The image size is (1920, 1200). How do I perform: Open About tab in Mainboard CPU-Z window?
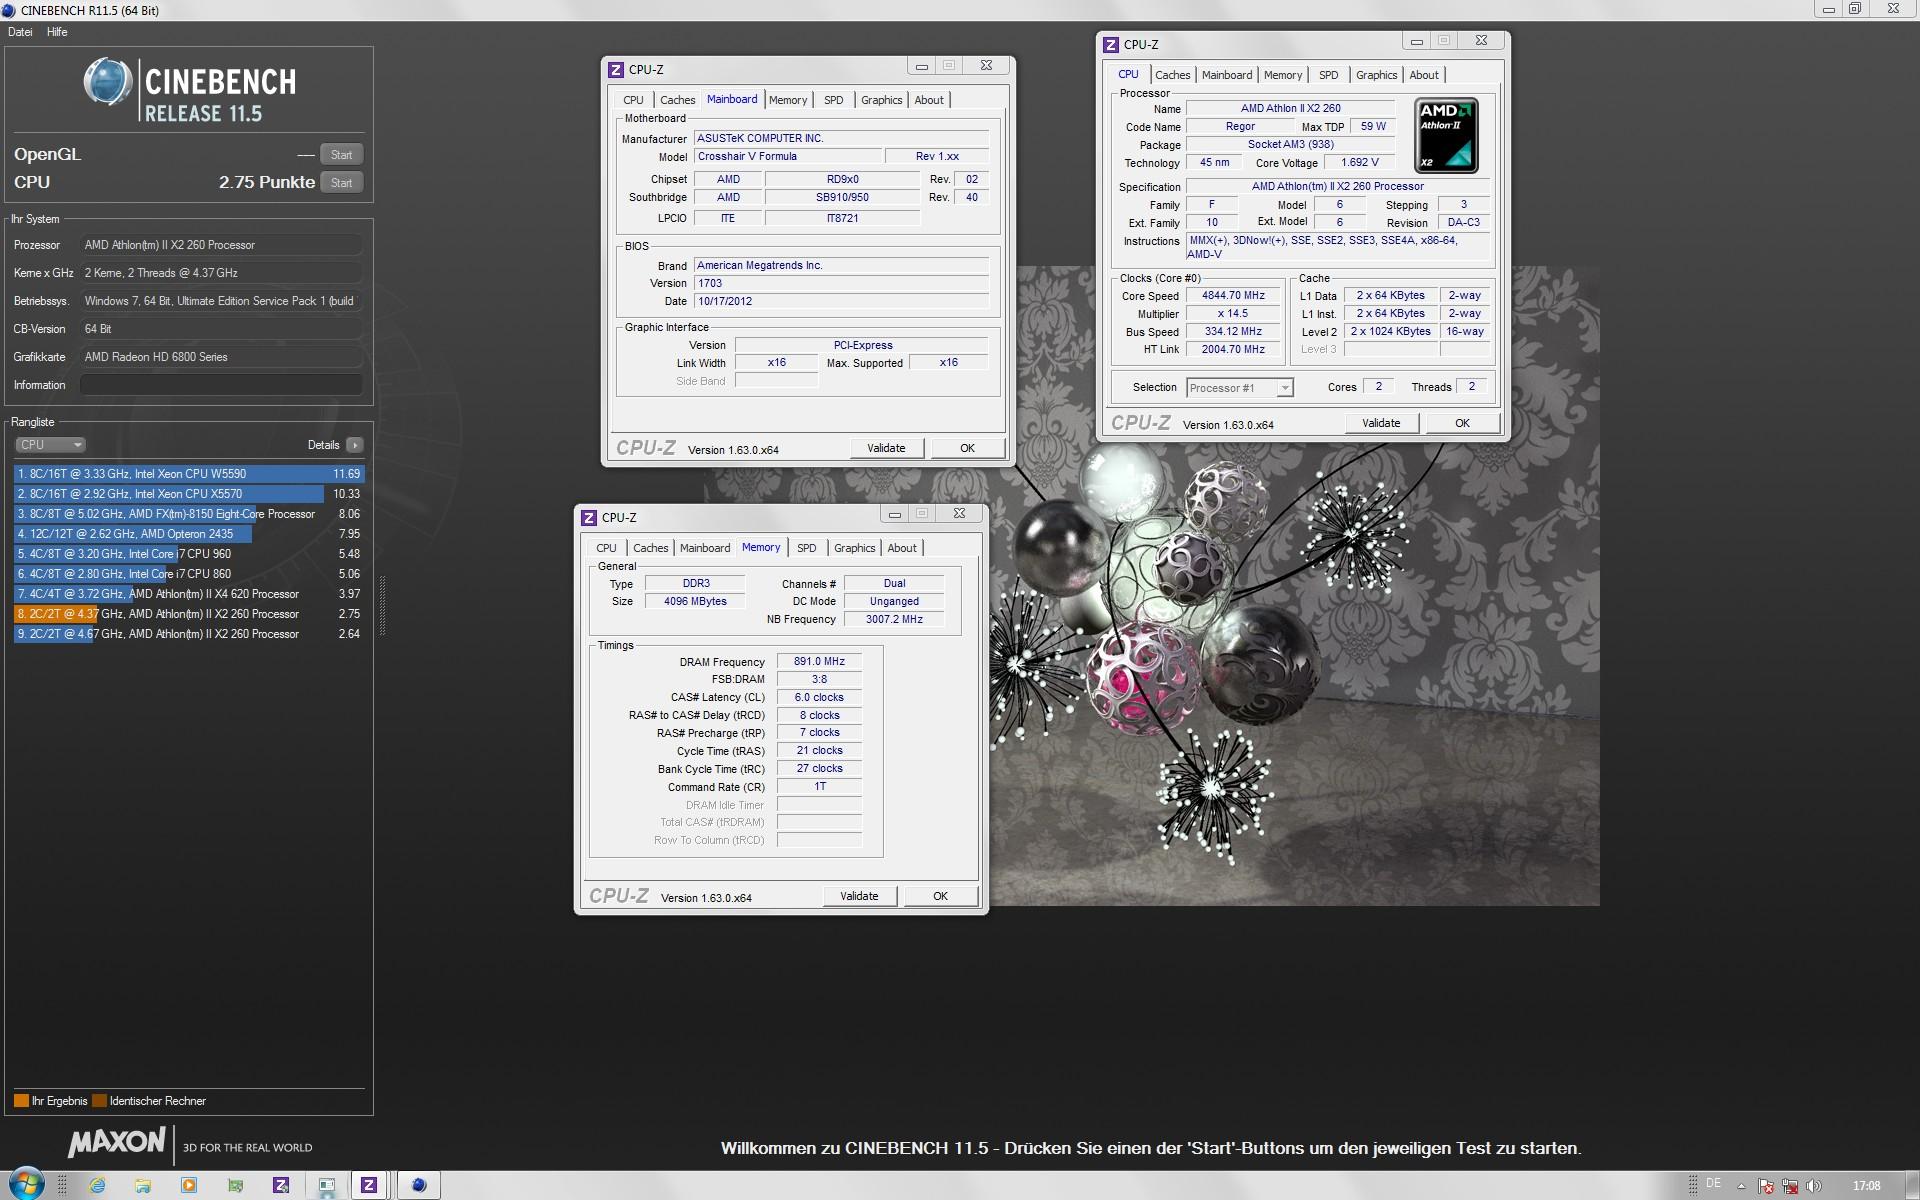tap(928, 100)
